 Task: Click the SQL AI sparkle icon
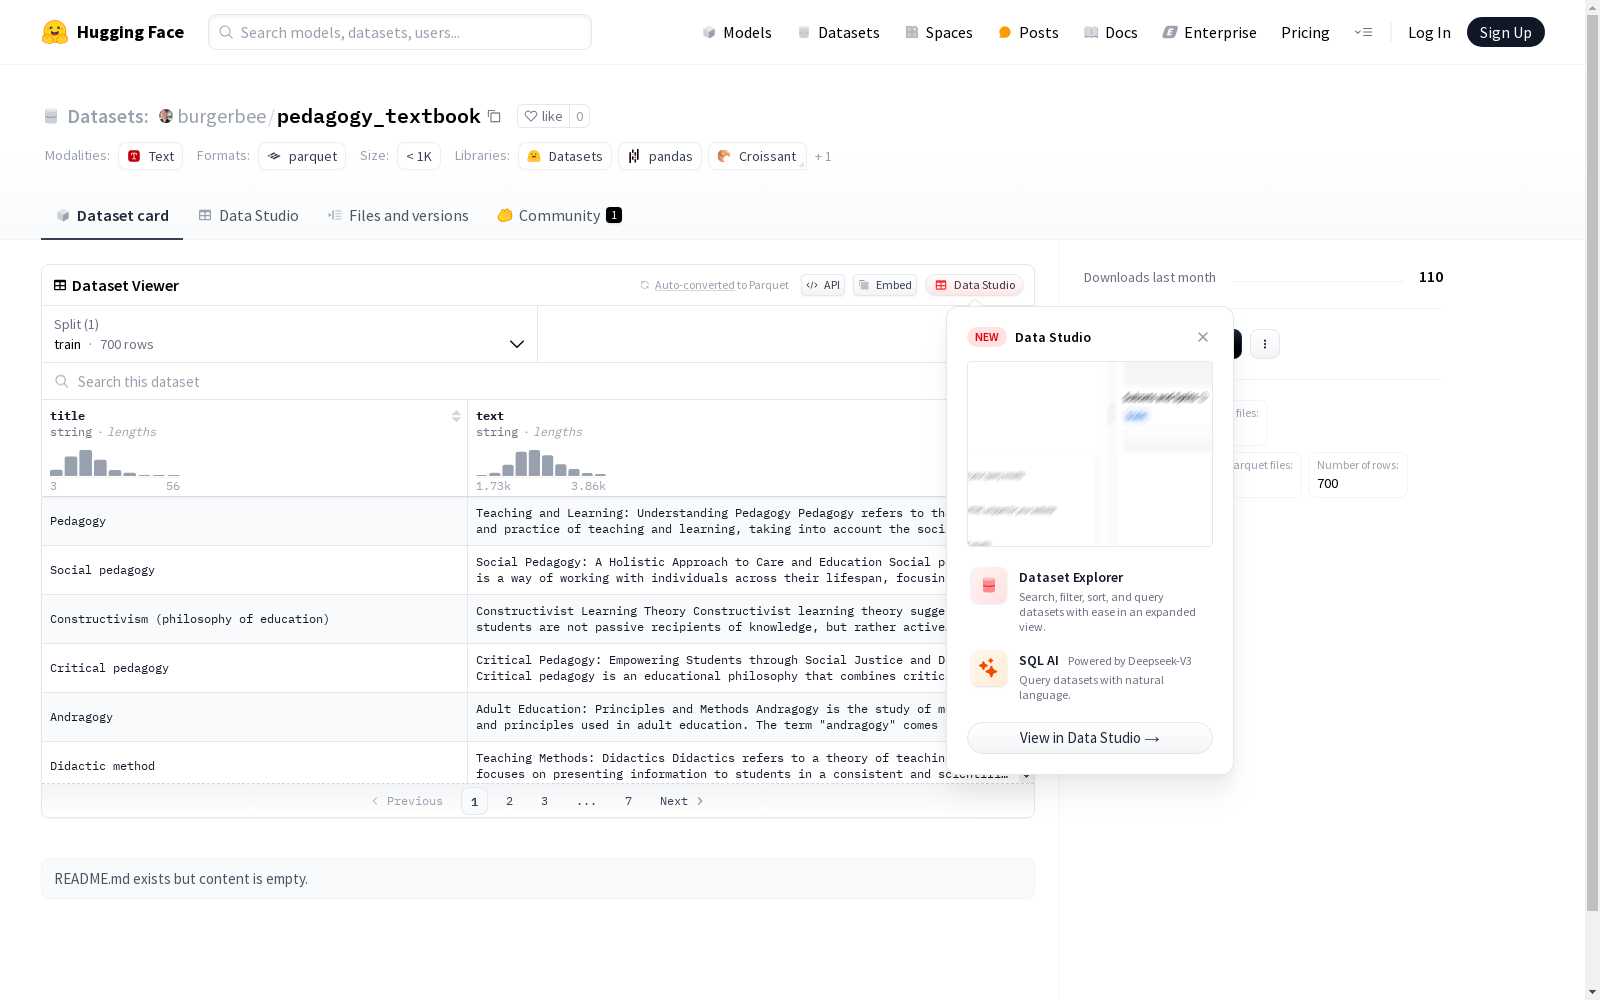(989, 668)
